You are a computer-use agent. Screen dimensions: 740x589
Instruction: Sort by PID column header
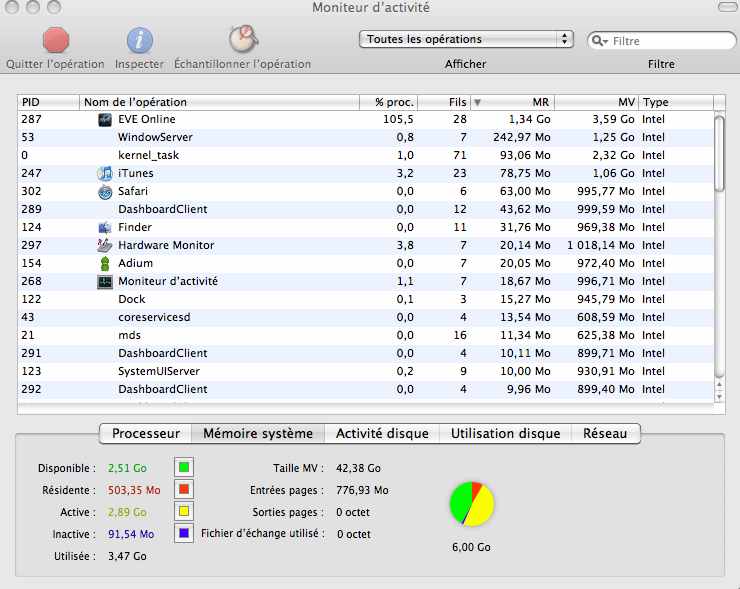click(x=49, y=102)
